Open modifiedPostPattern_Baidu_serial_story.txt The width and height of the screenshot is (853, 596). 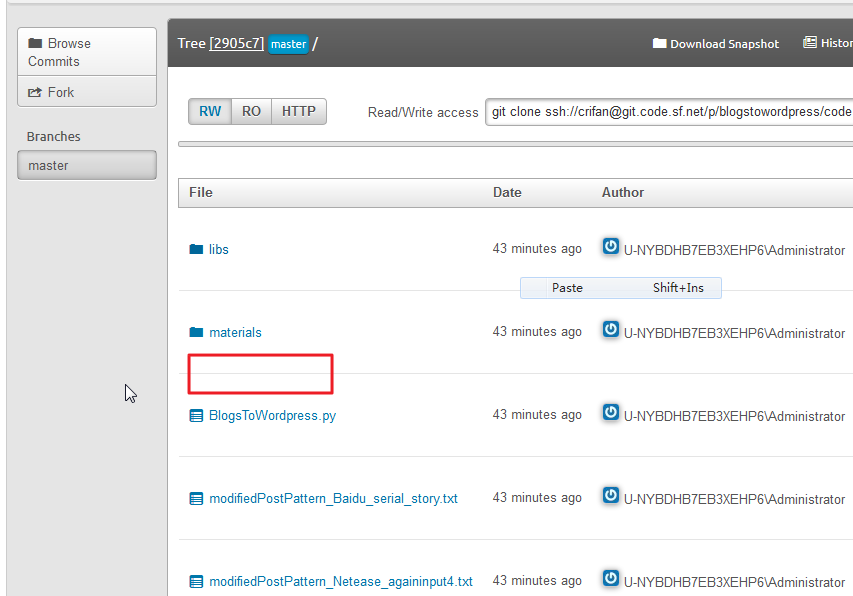click(x=333, y=499)
